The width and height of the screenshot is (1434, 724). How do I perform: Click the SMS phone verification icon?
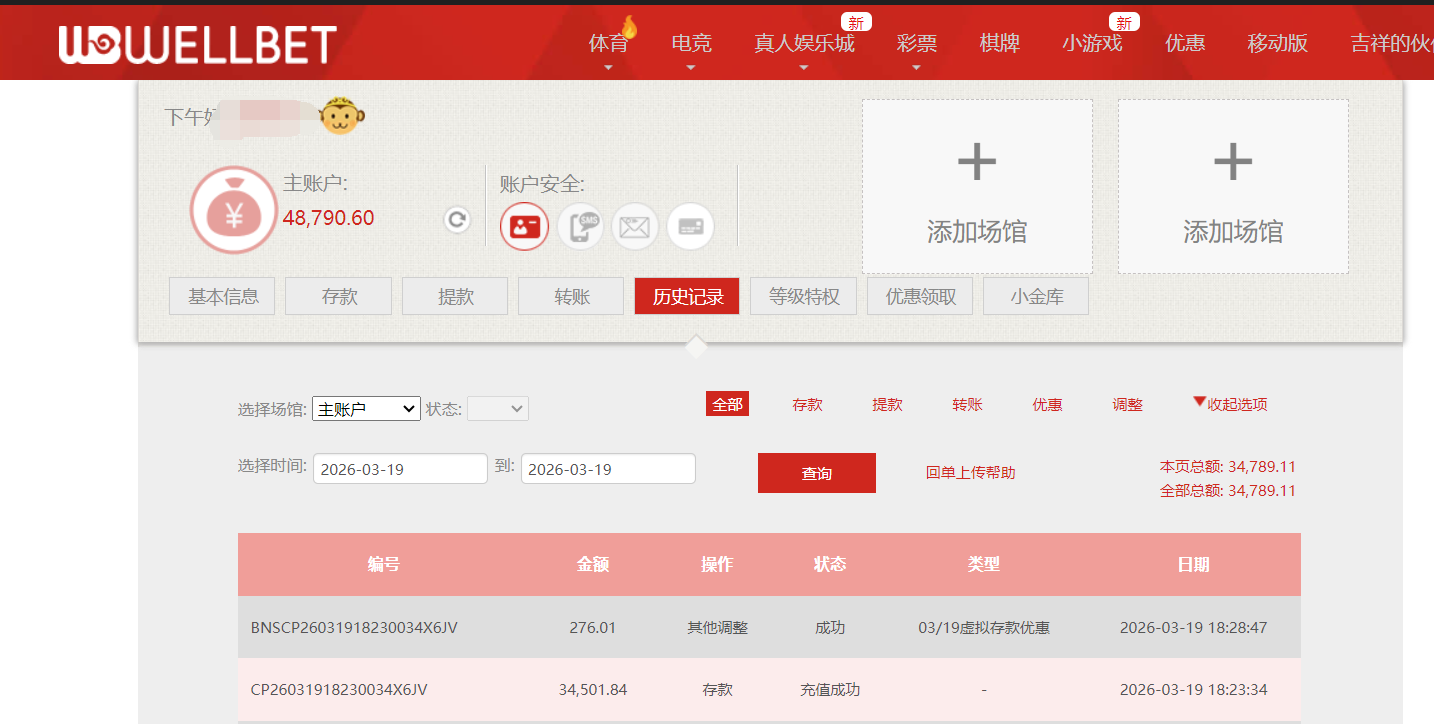tap(580, 226)
